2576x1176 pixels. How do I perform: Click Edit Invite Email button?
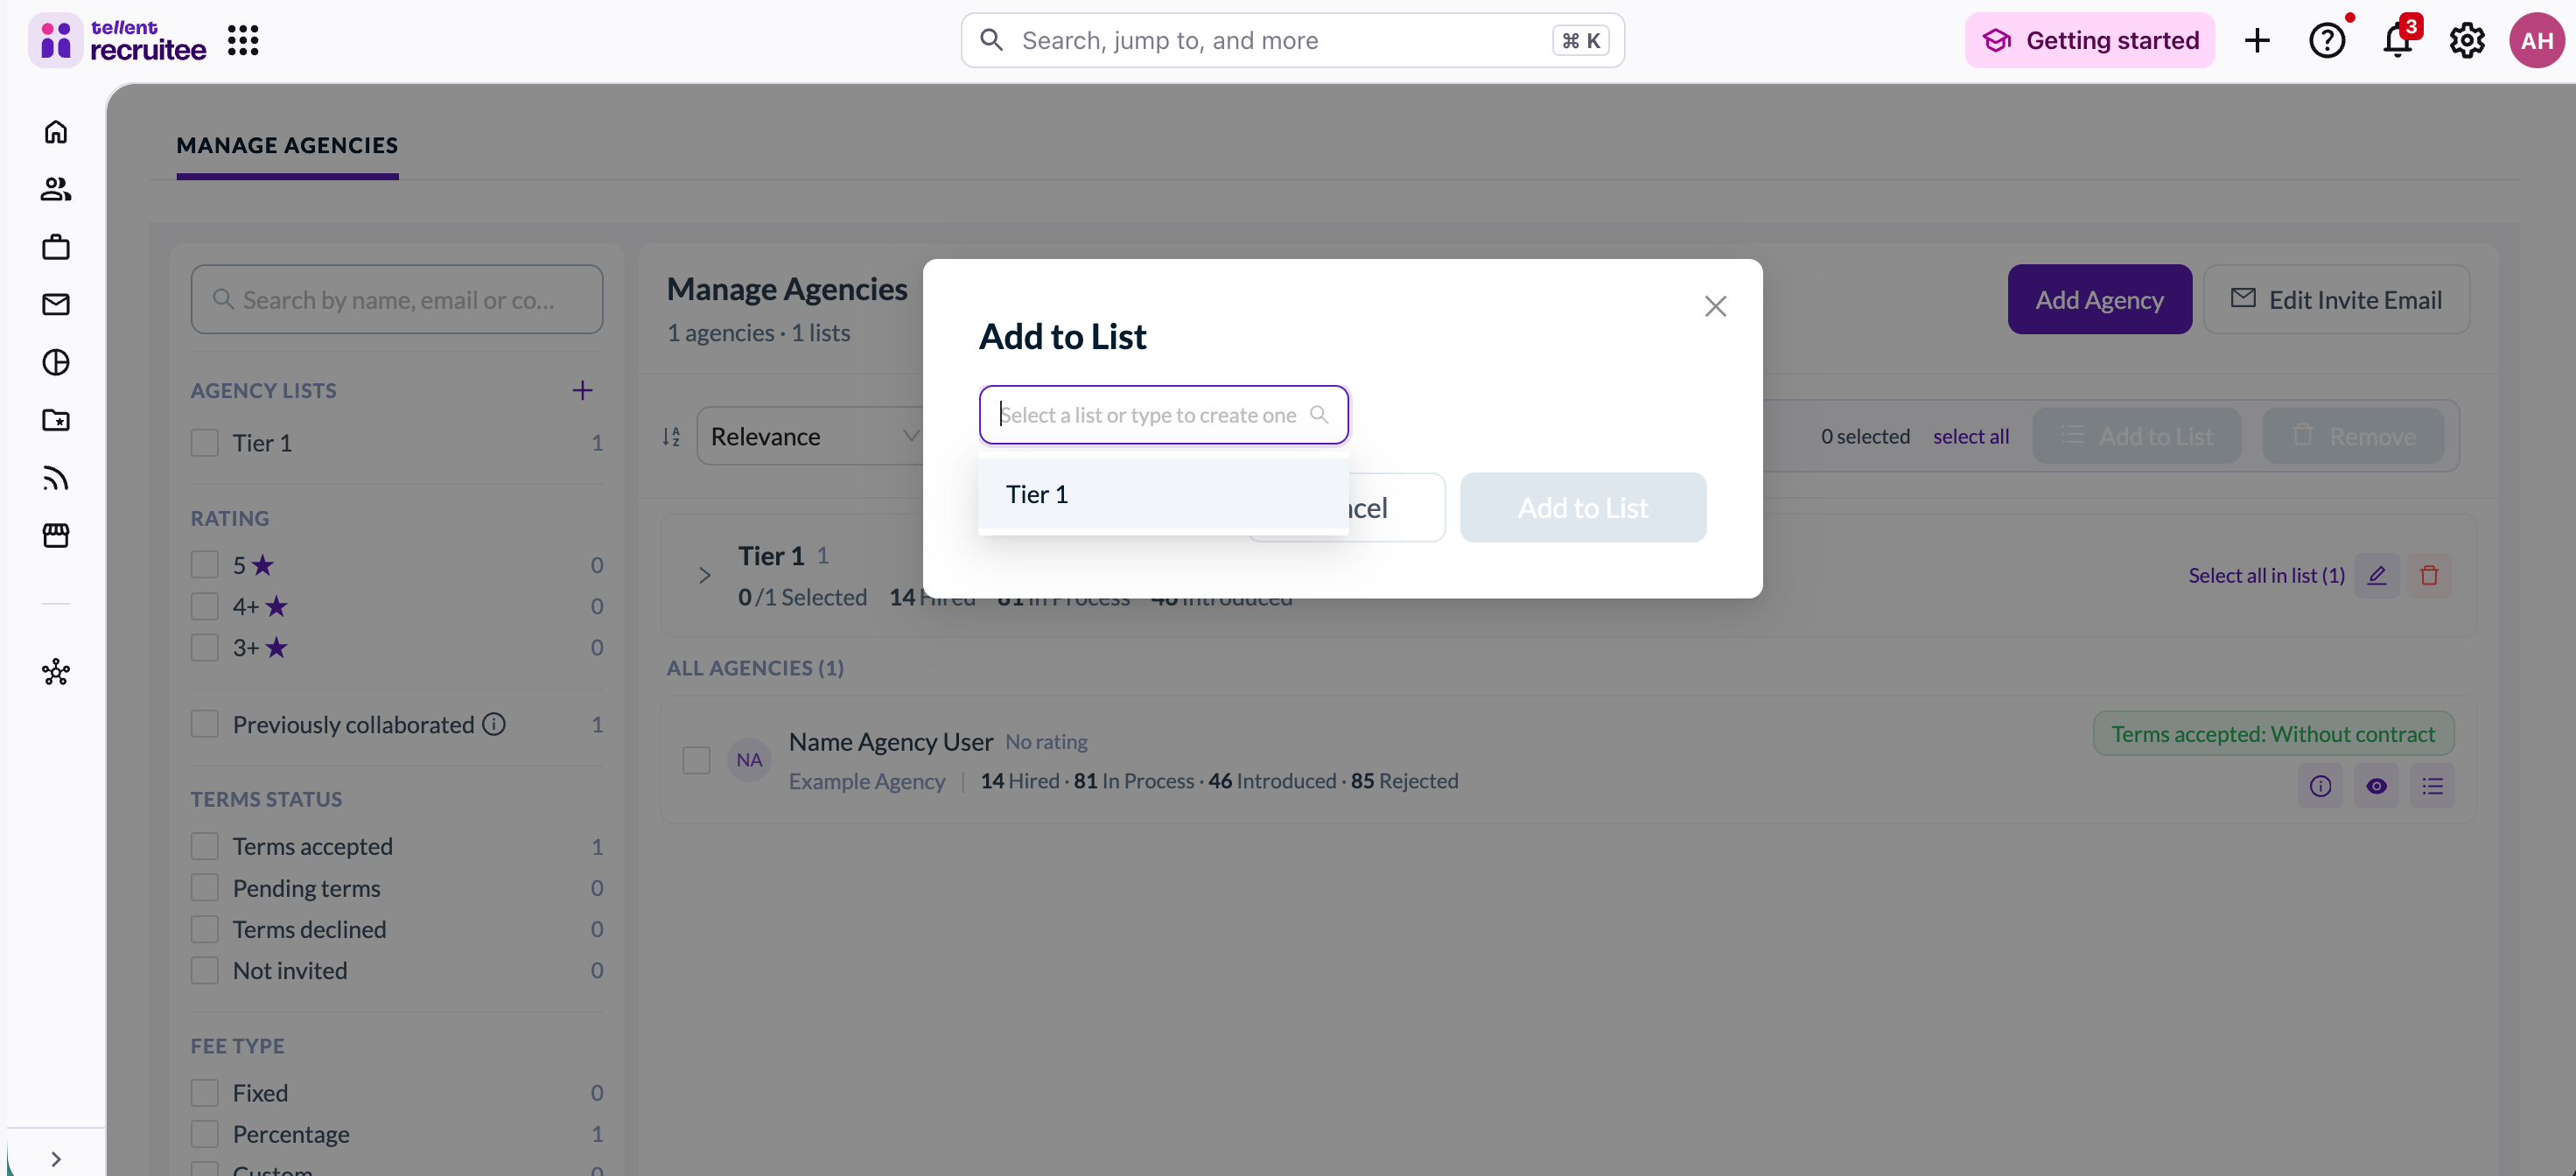pos(2337,299)
